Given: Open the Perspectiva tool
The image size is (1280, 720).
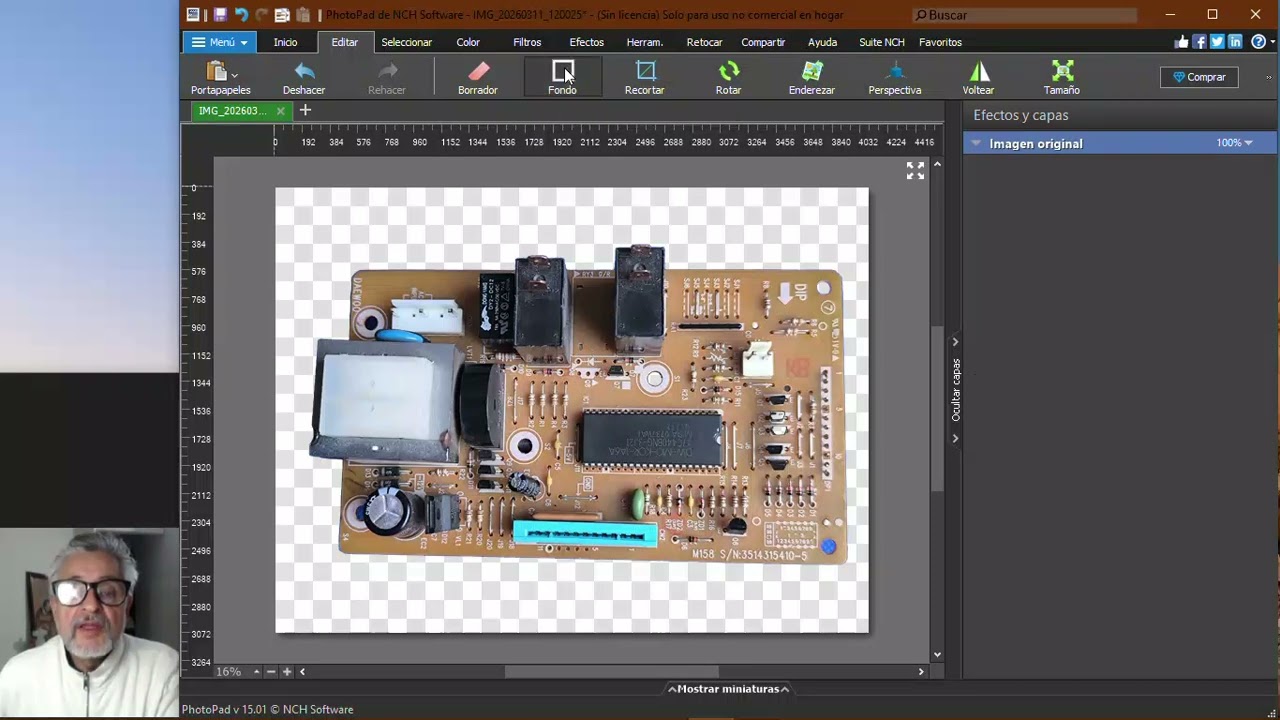Looking at the screenshot, I should (x=894, y=77).
